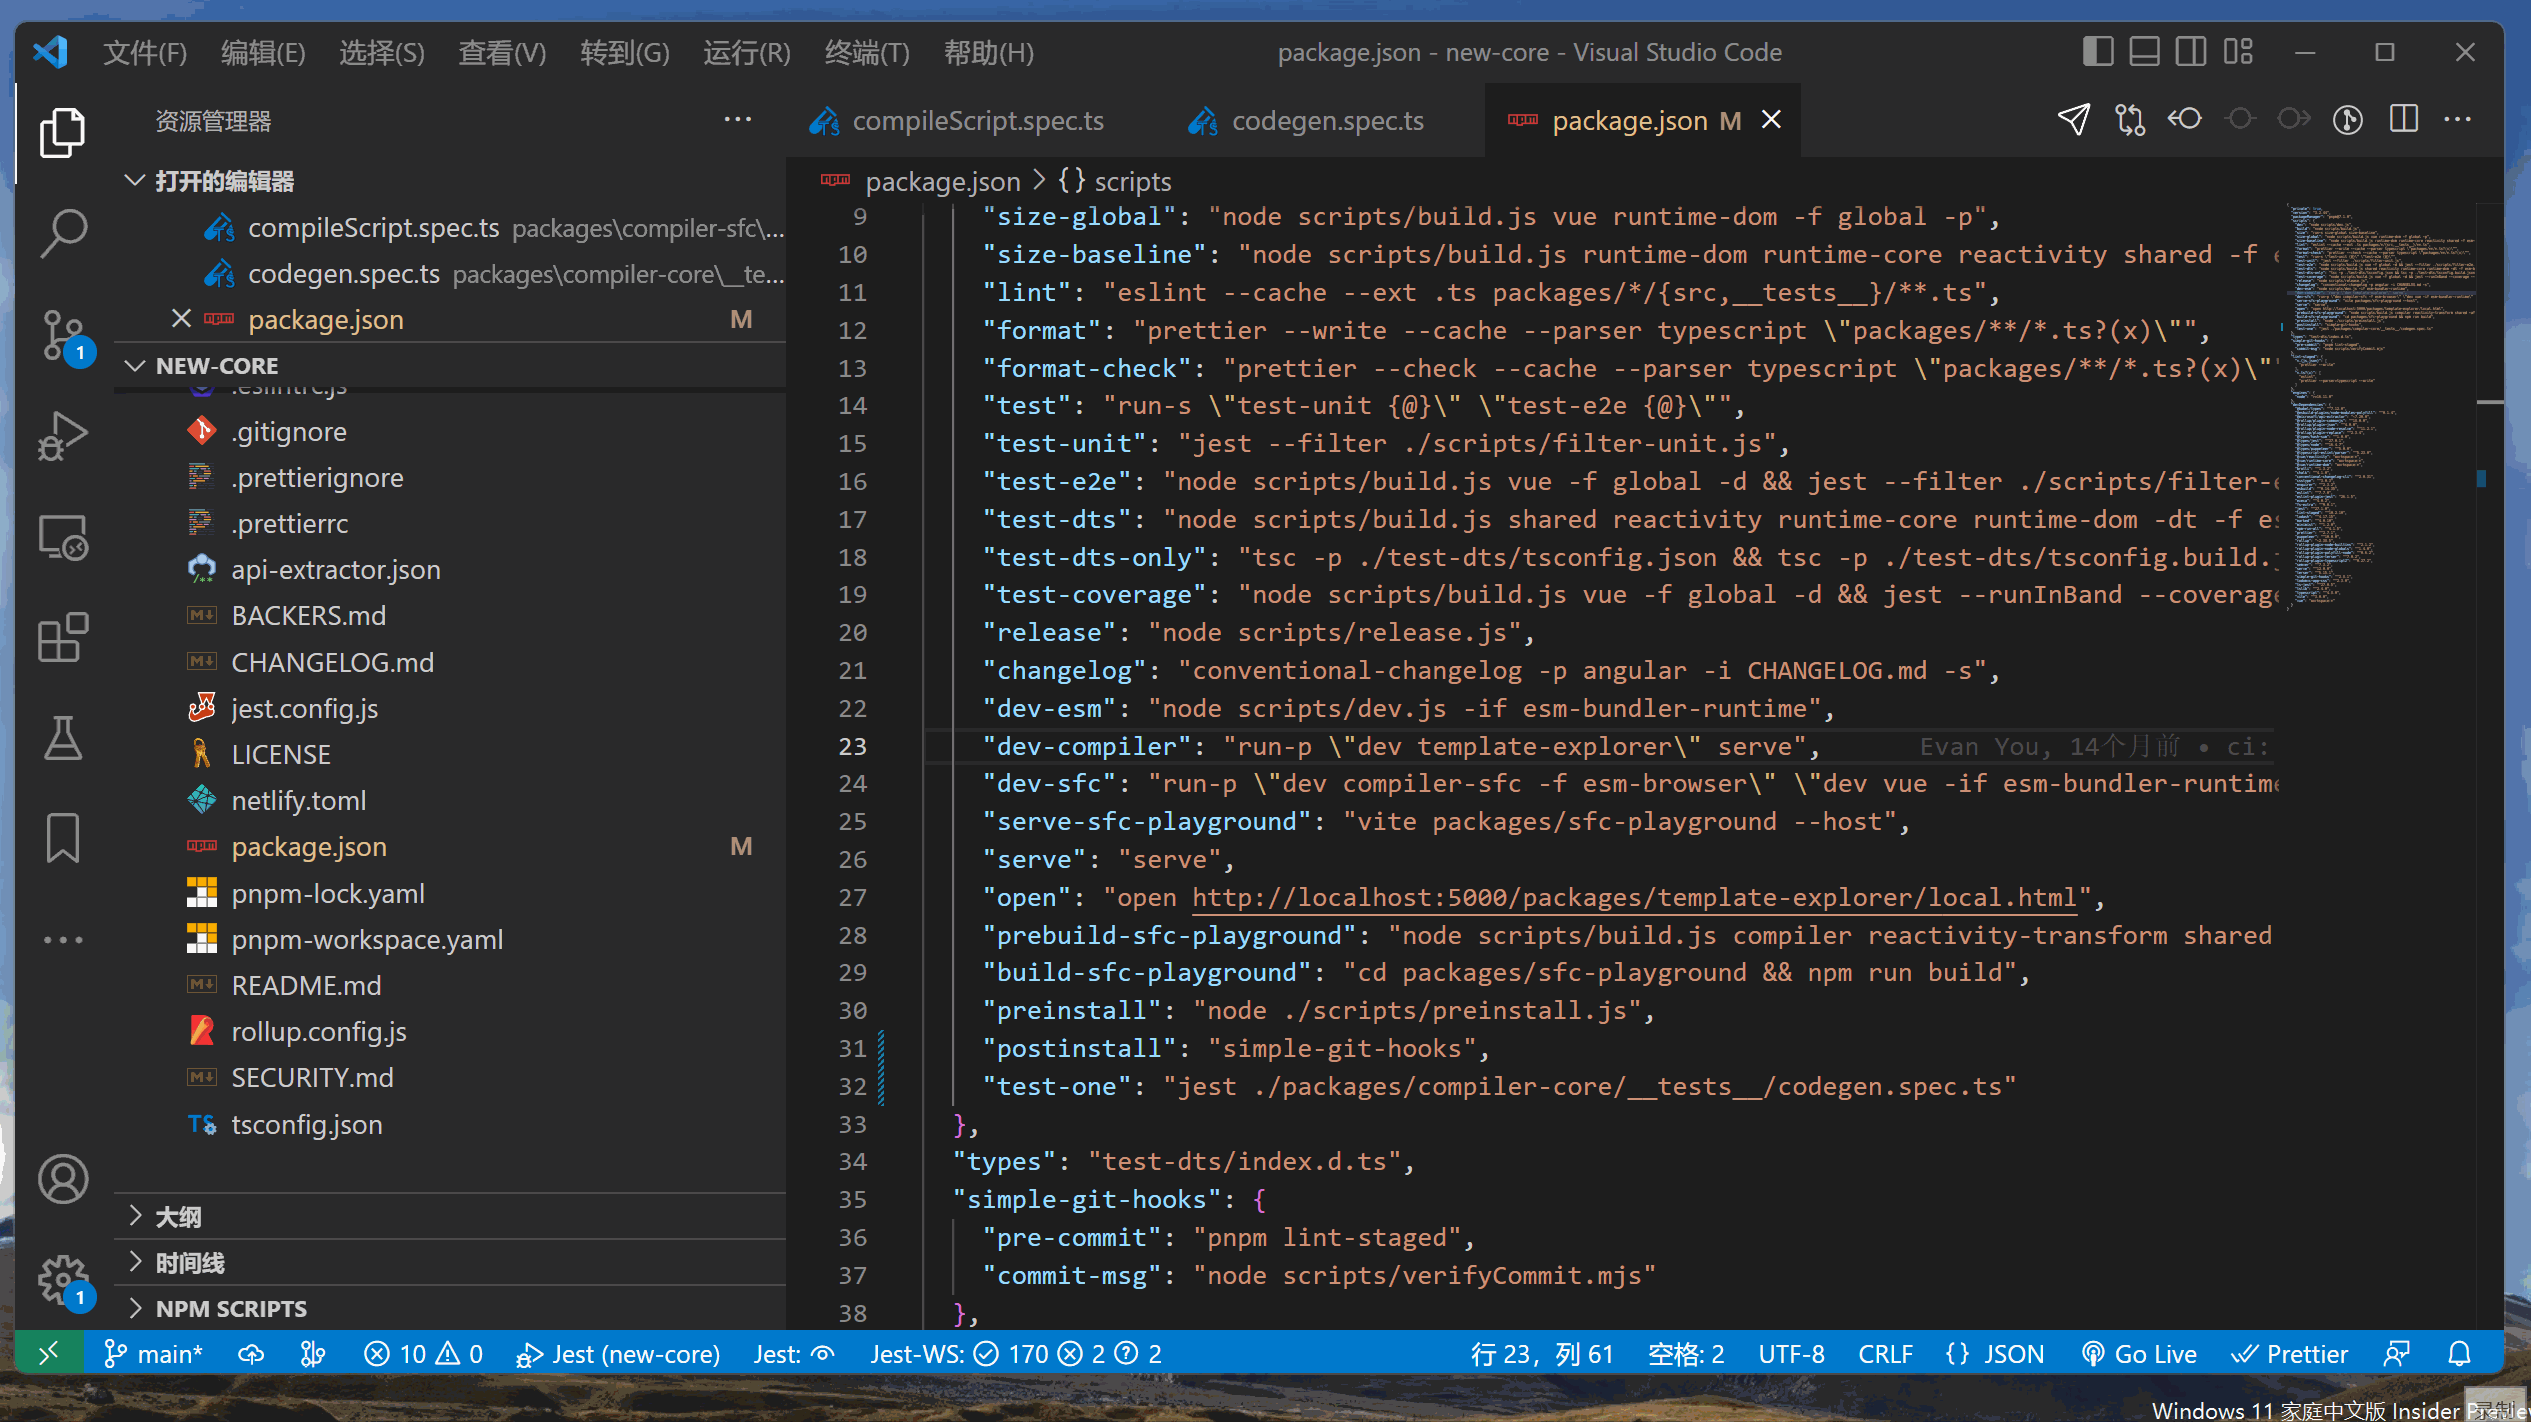Open the Manage gear menu

[65, 1282]
